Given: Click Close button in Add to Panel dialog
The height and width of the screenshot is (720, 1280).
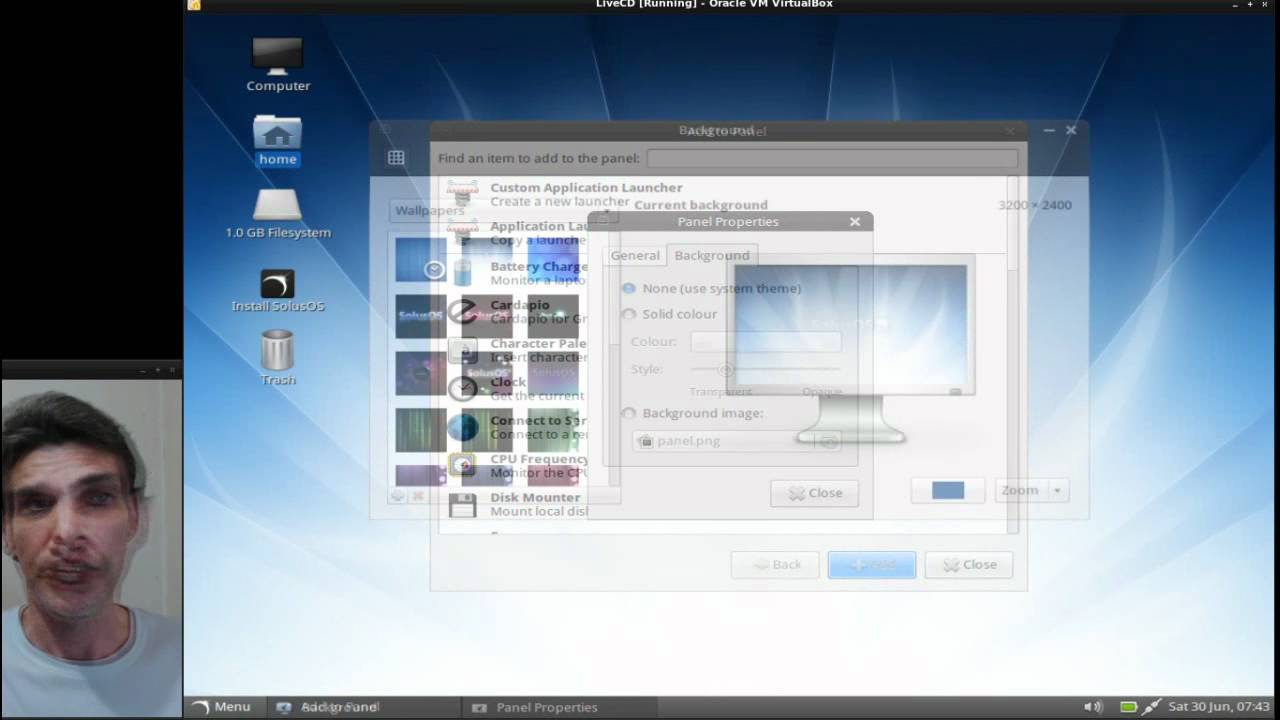Looking at the screenshot, I should tap(968, 564).
